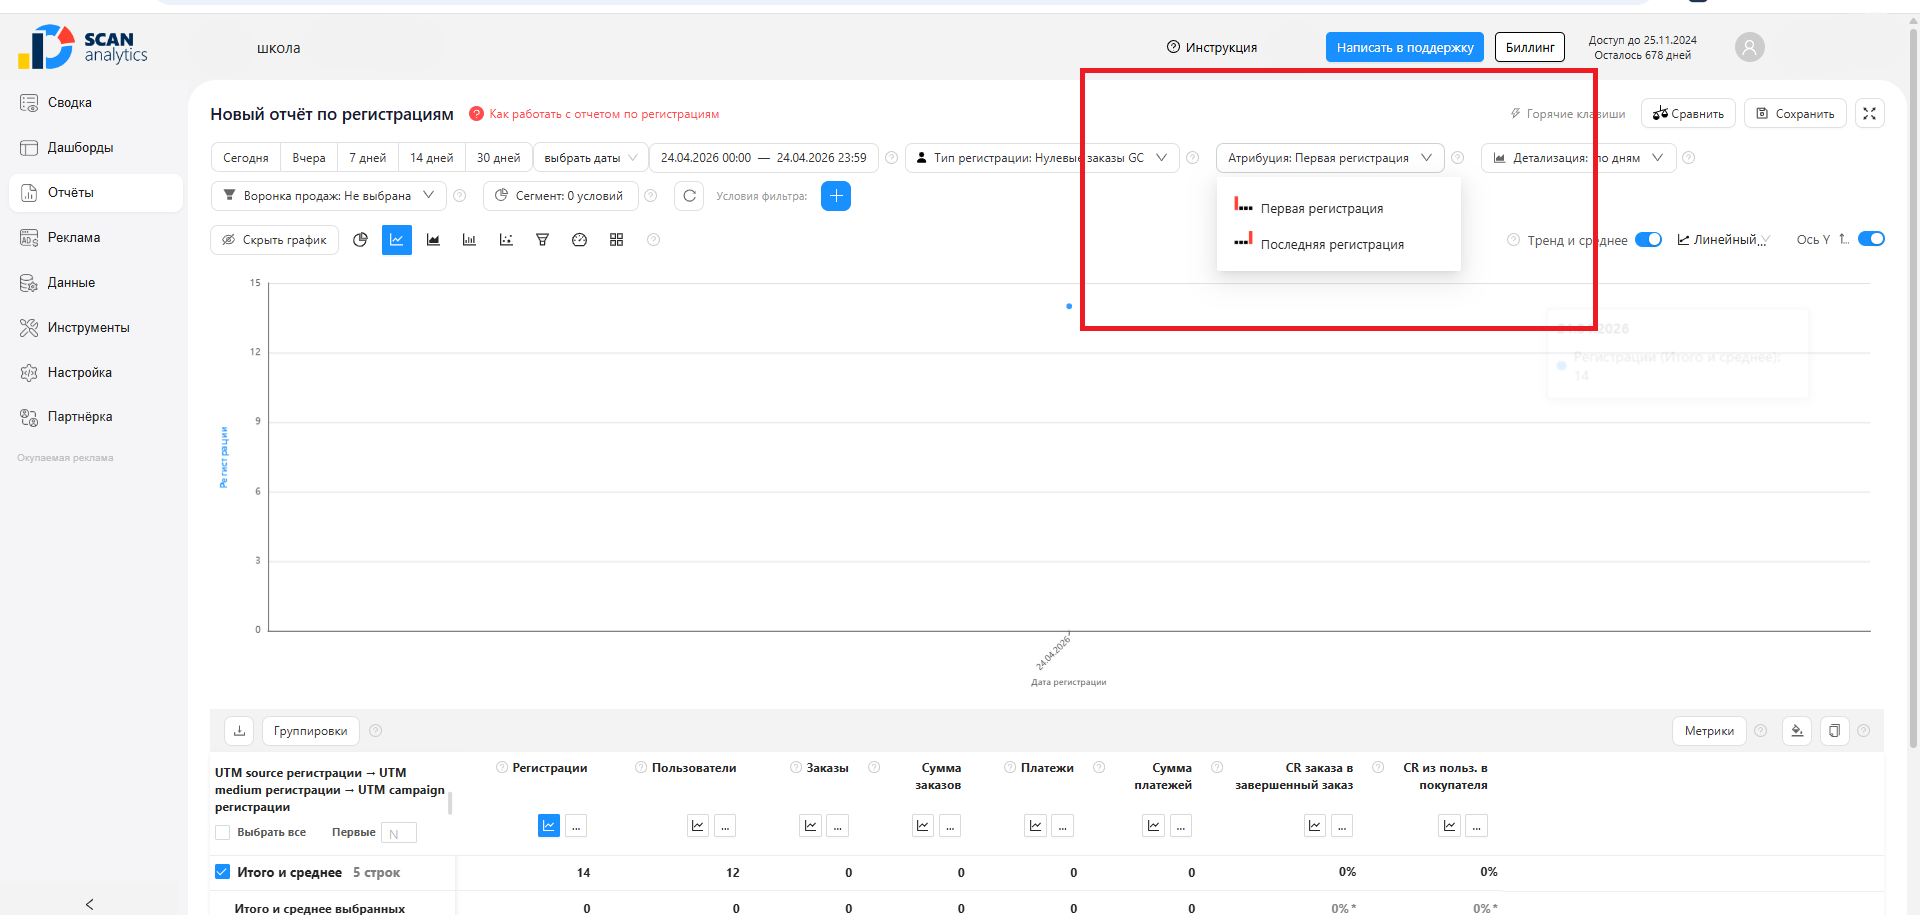Show Платежи metric on chart
The width and height of the screenshot is (1920, 915).
point(1036,826)
